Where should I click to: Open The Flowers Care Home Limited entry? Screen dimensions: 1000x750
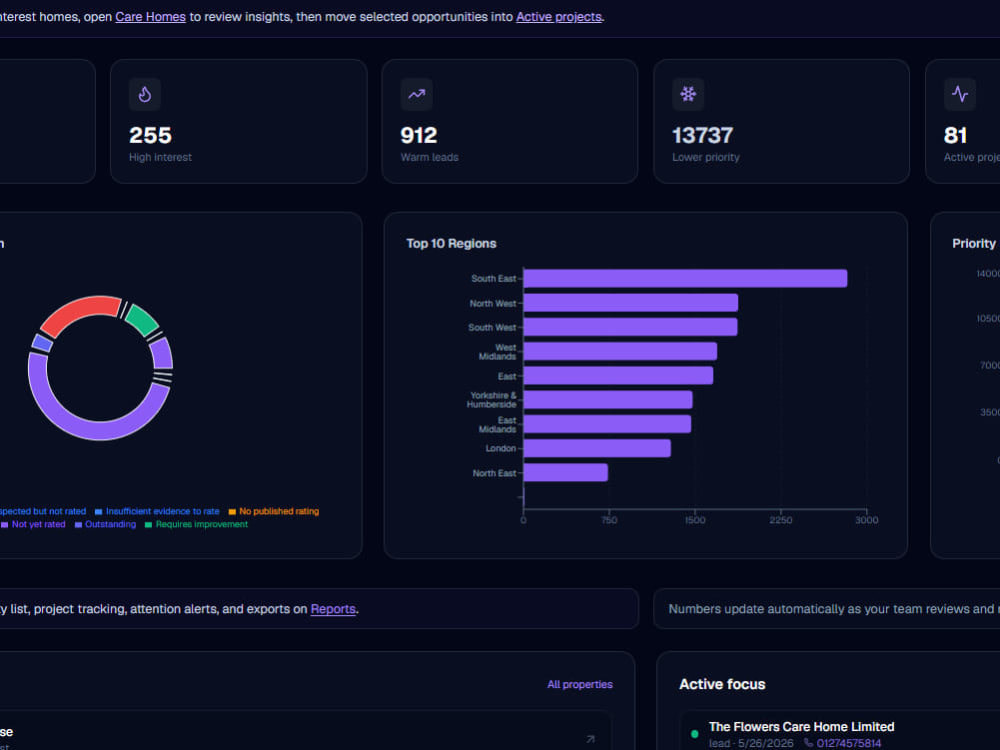[x=802, y=727]
